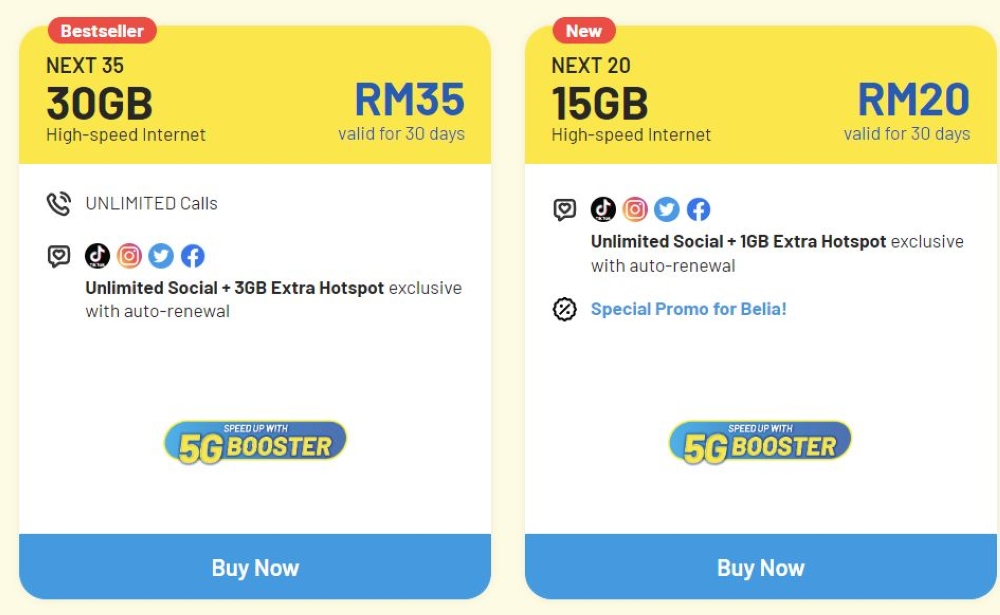This screenshot has width=1000, height=615.
Task: Click the Facebook icon in NEXT 20 card
Action: [698, 209]
